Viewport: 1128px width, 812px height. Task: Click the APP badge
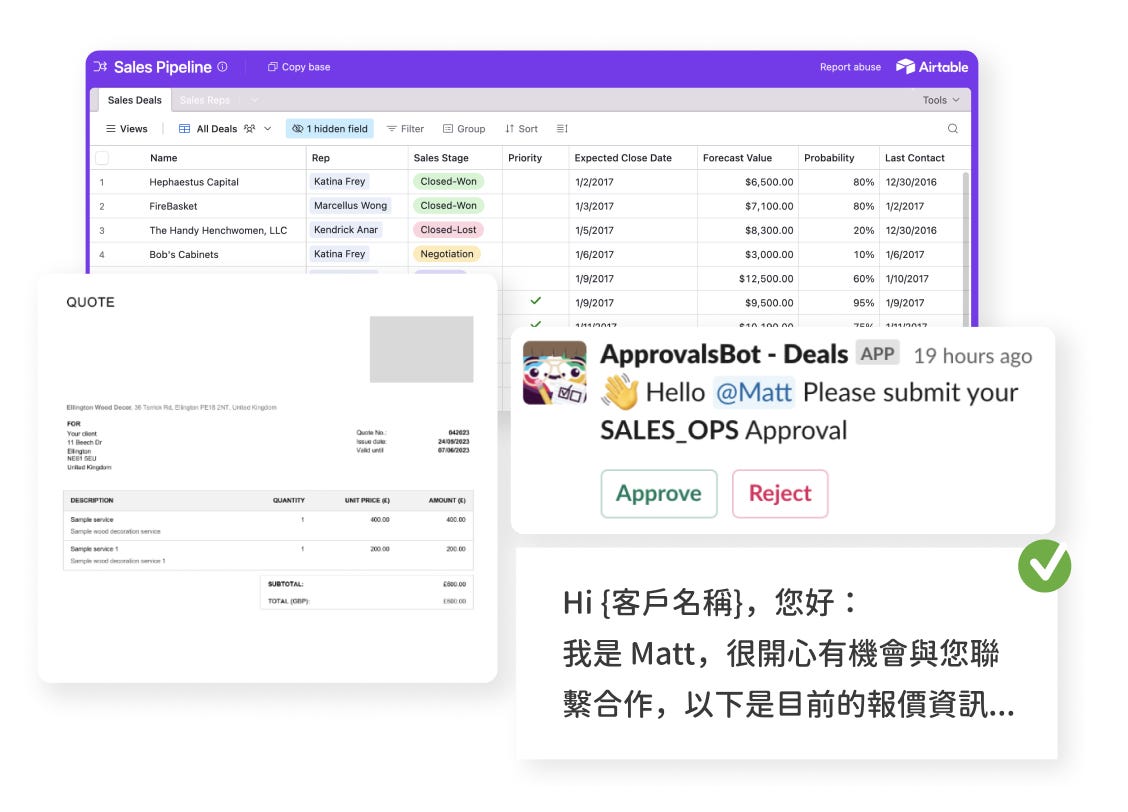[x=878, y=353]
